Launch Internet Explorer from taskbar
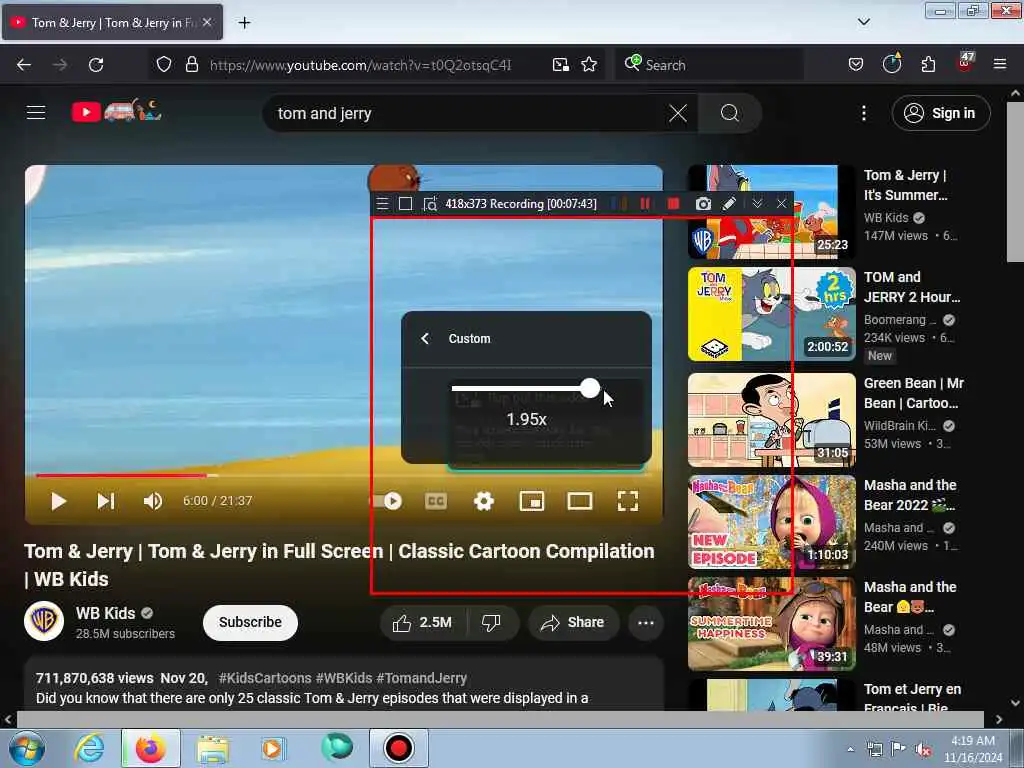This screenshot has width=1024, height=768. (x=89, y=748)
